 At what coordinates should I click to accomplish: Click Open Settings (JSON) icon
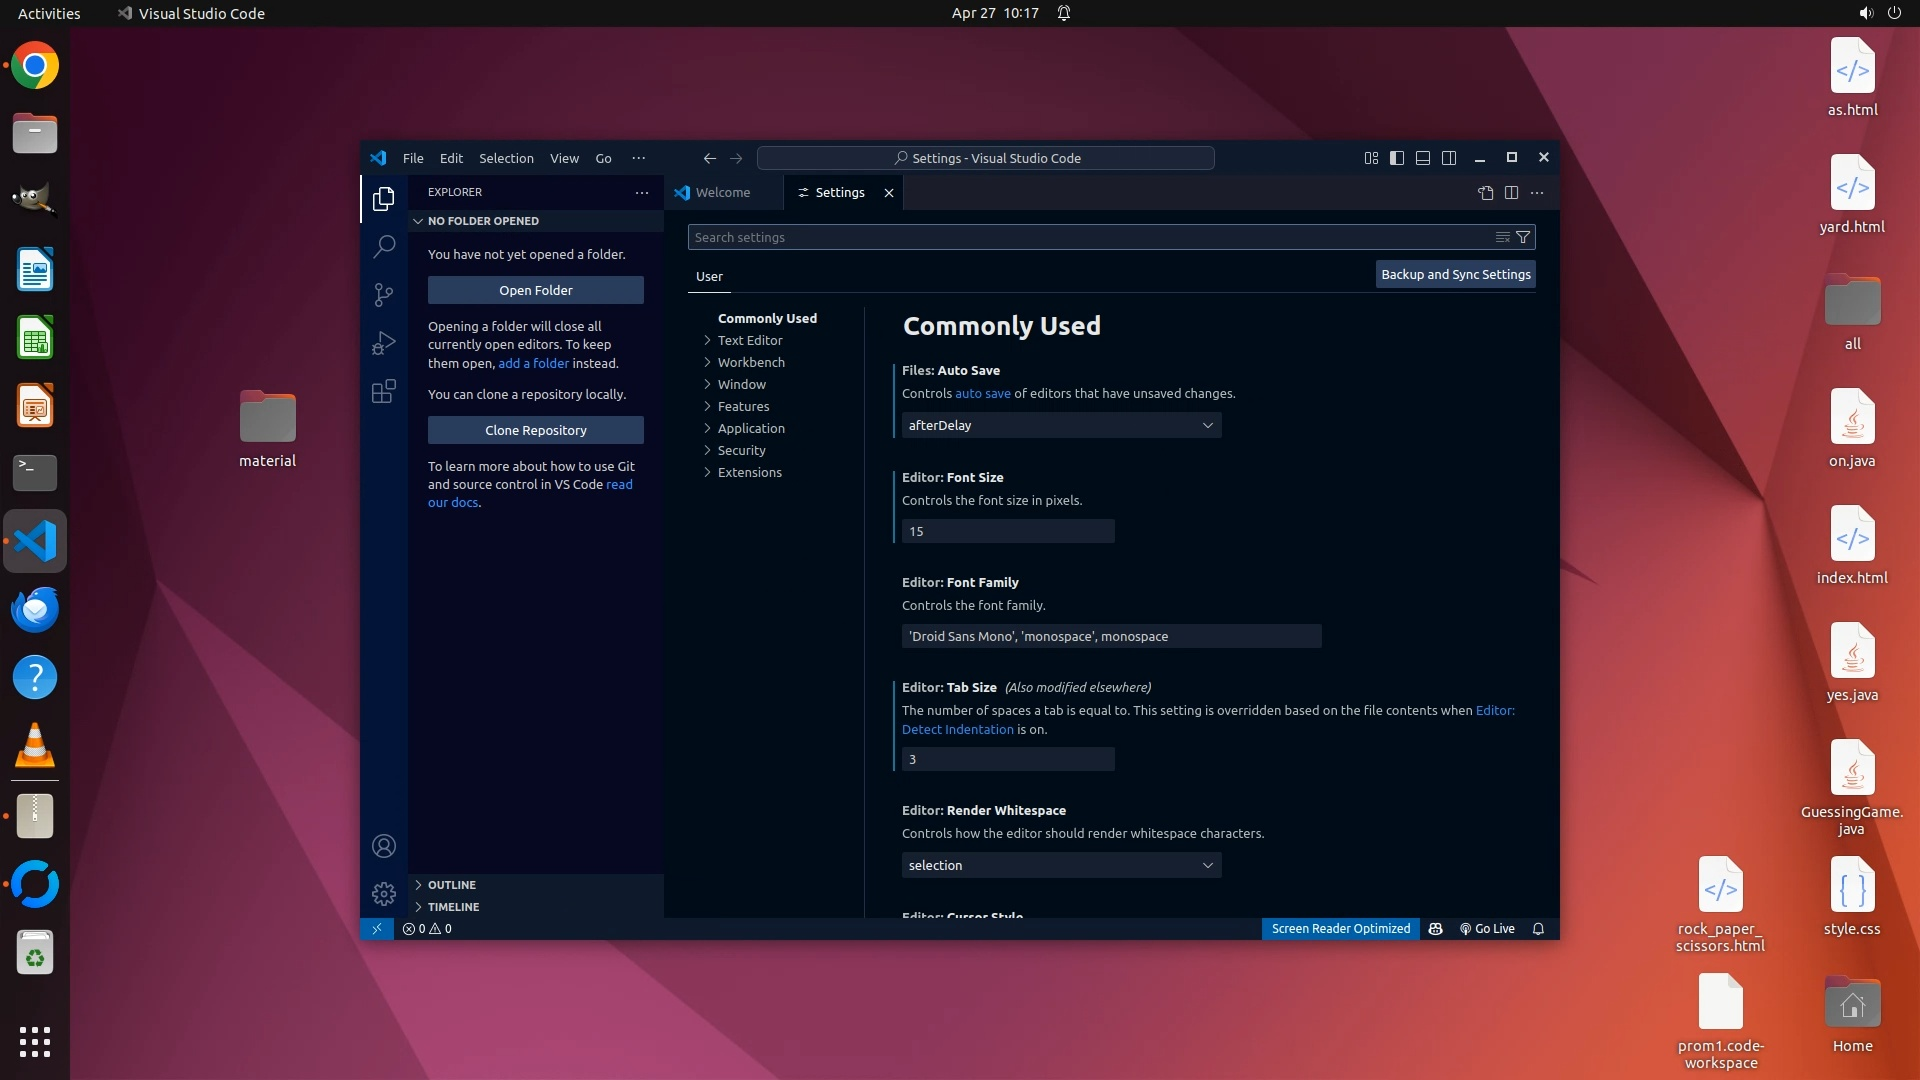point(1485,192)
